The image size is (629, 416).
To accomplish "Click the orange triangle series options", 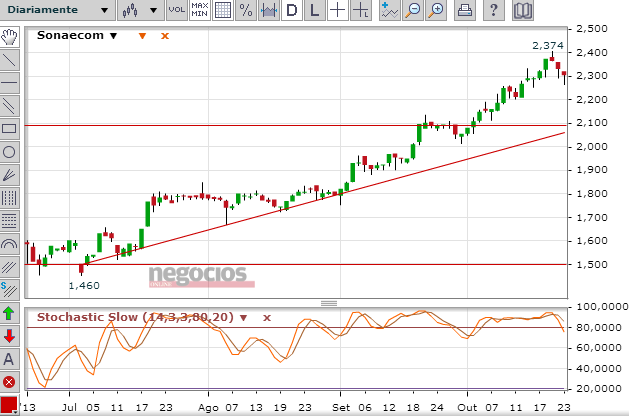I will (x=142, y=36).
